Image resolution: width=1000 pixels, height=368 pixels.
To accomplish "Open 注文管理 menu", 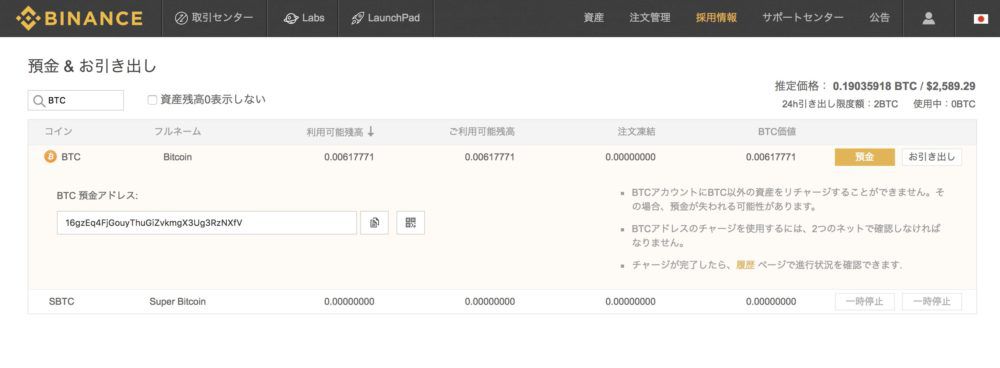I will pyautogui.click(x=650, y=18).
